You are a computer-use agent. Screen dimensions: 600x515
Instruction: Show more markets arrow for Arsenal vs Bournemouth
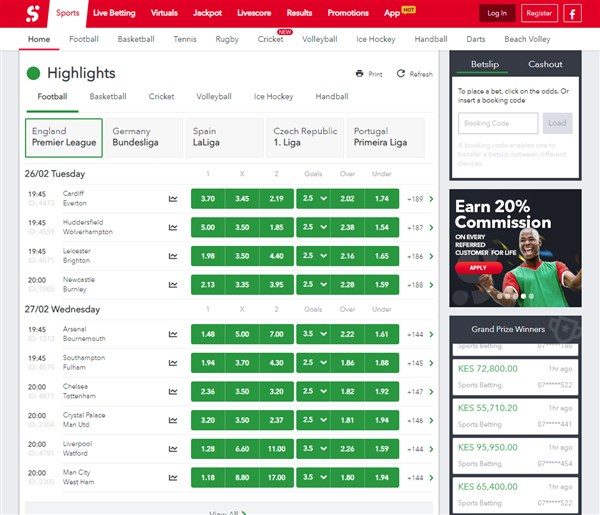tap(431, 334)
